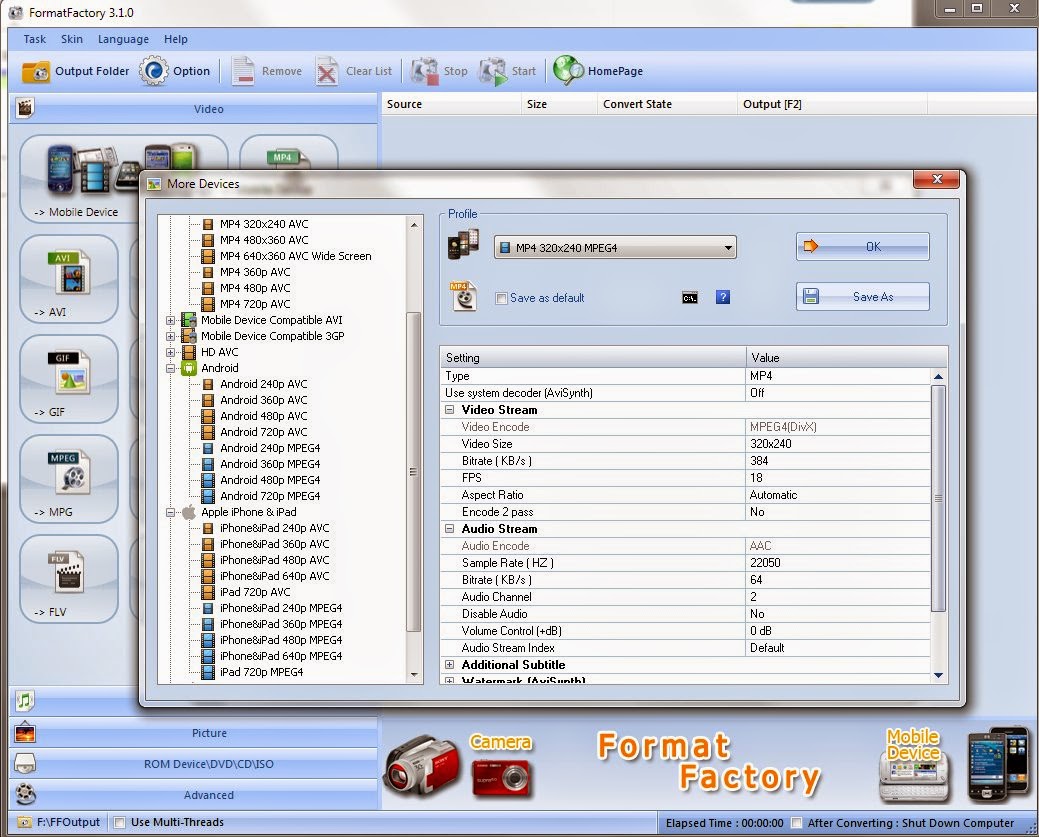This screenshot has width=1039, height=837.
Task: Click the Mobile Device banner icon
Action: (914, 765)
